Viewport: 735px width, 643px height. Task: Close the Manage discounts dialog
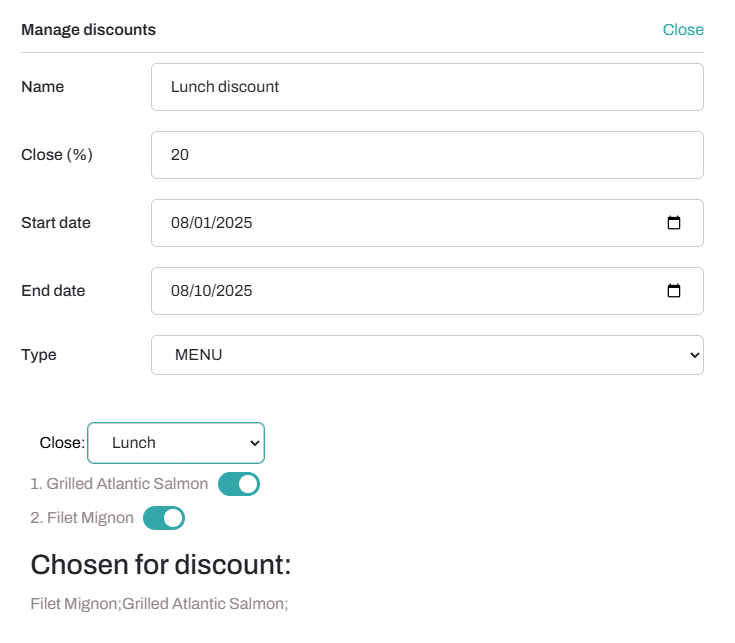click(682, 30)
